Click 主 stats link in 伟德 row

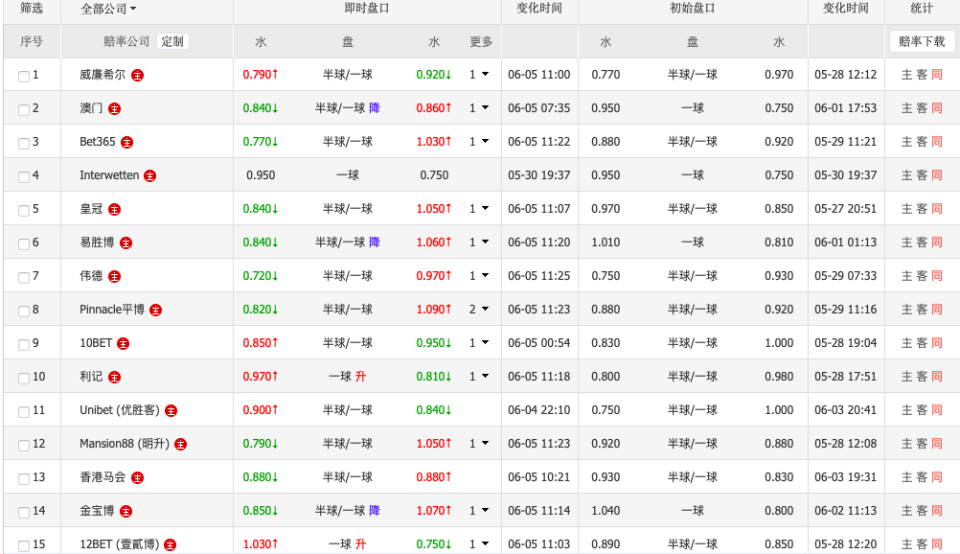(907, 275)
